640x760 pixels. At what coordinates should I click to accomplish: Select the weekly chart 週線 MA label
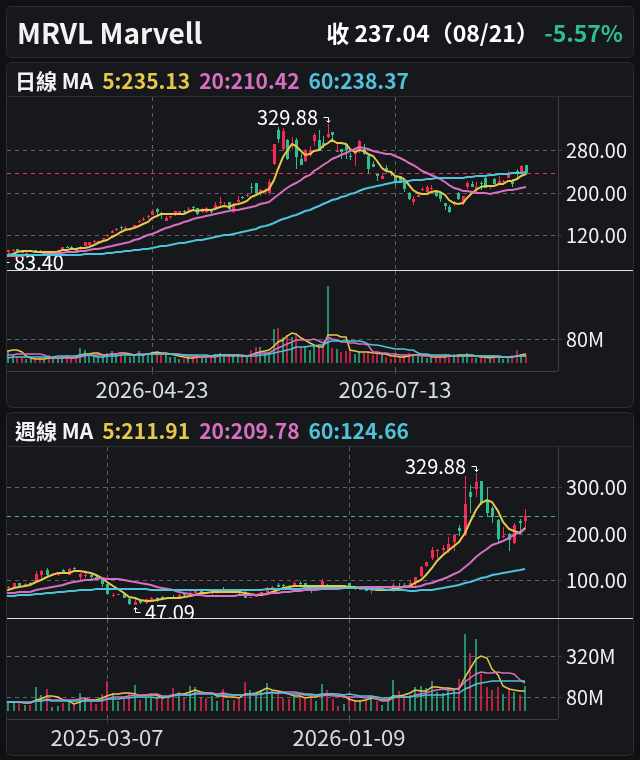54,431
